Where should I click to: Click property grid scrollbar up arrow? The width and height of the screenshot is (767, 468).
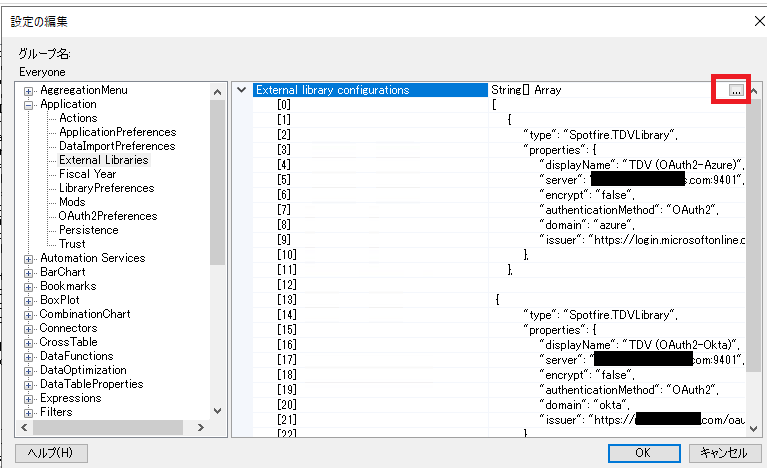pos(754,91)
